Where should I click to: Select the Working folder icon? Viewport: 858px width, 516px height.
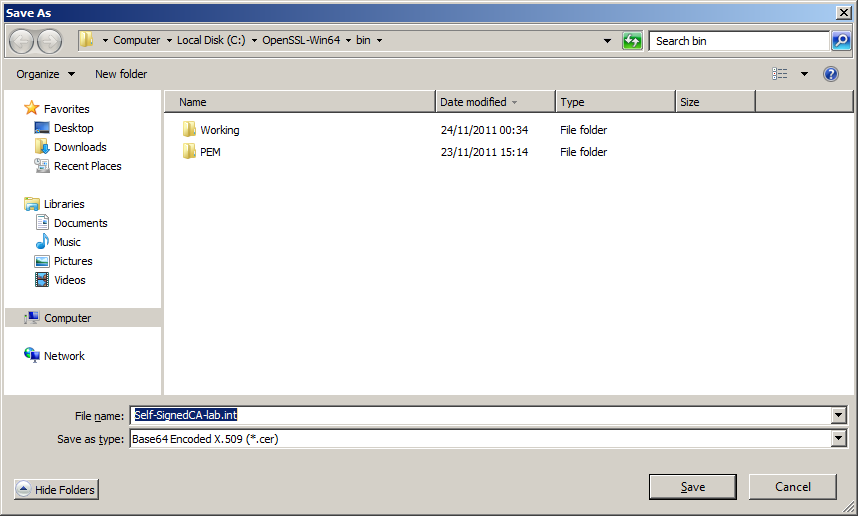[189, 130]
